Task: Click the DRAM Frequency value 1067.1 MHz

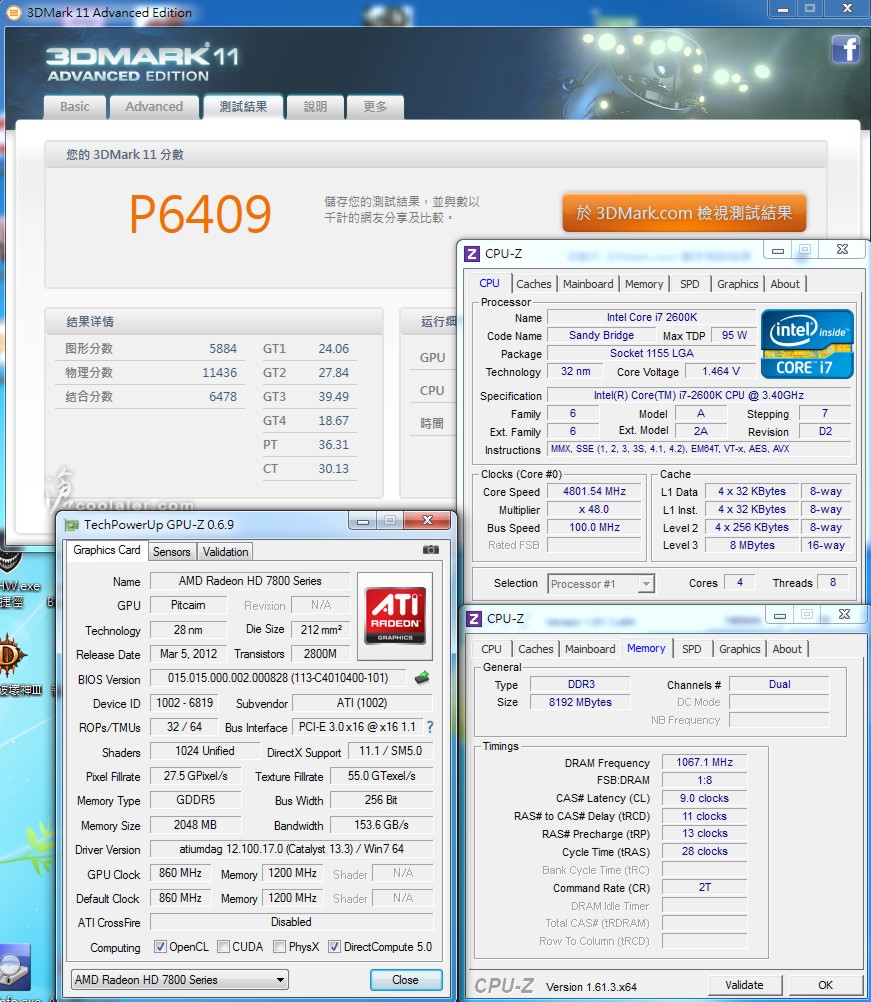Action: click(x=704, y=762)
